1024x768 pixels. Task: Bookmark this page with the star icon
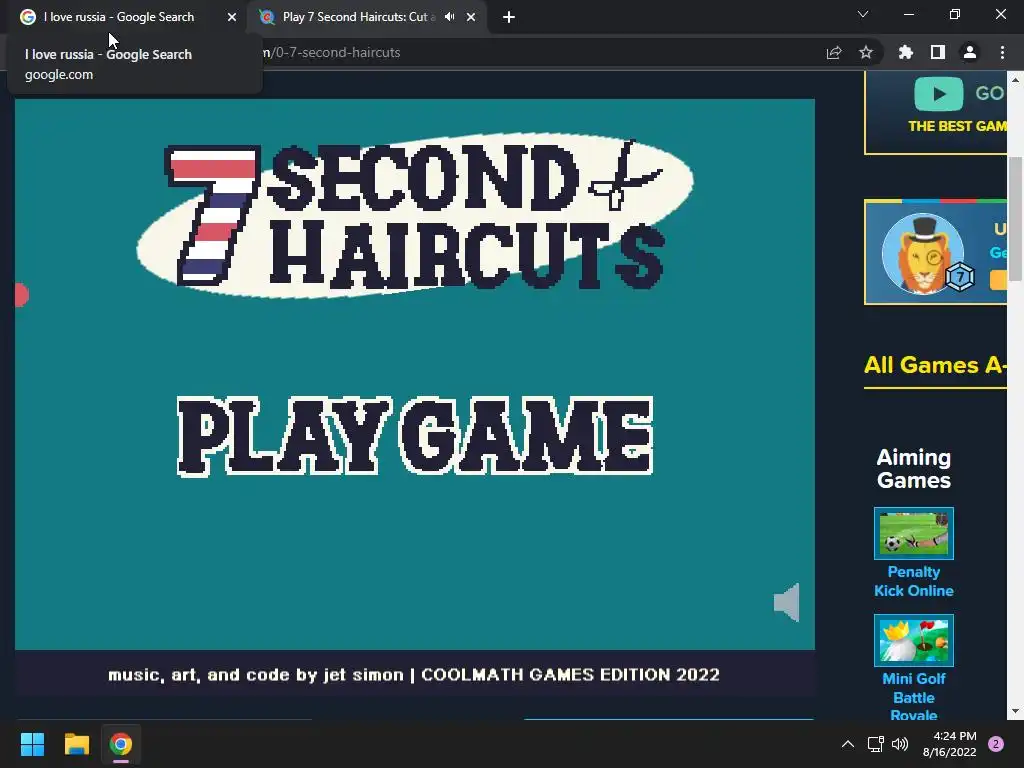866,52
